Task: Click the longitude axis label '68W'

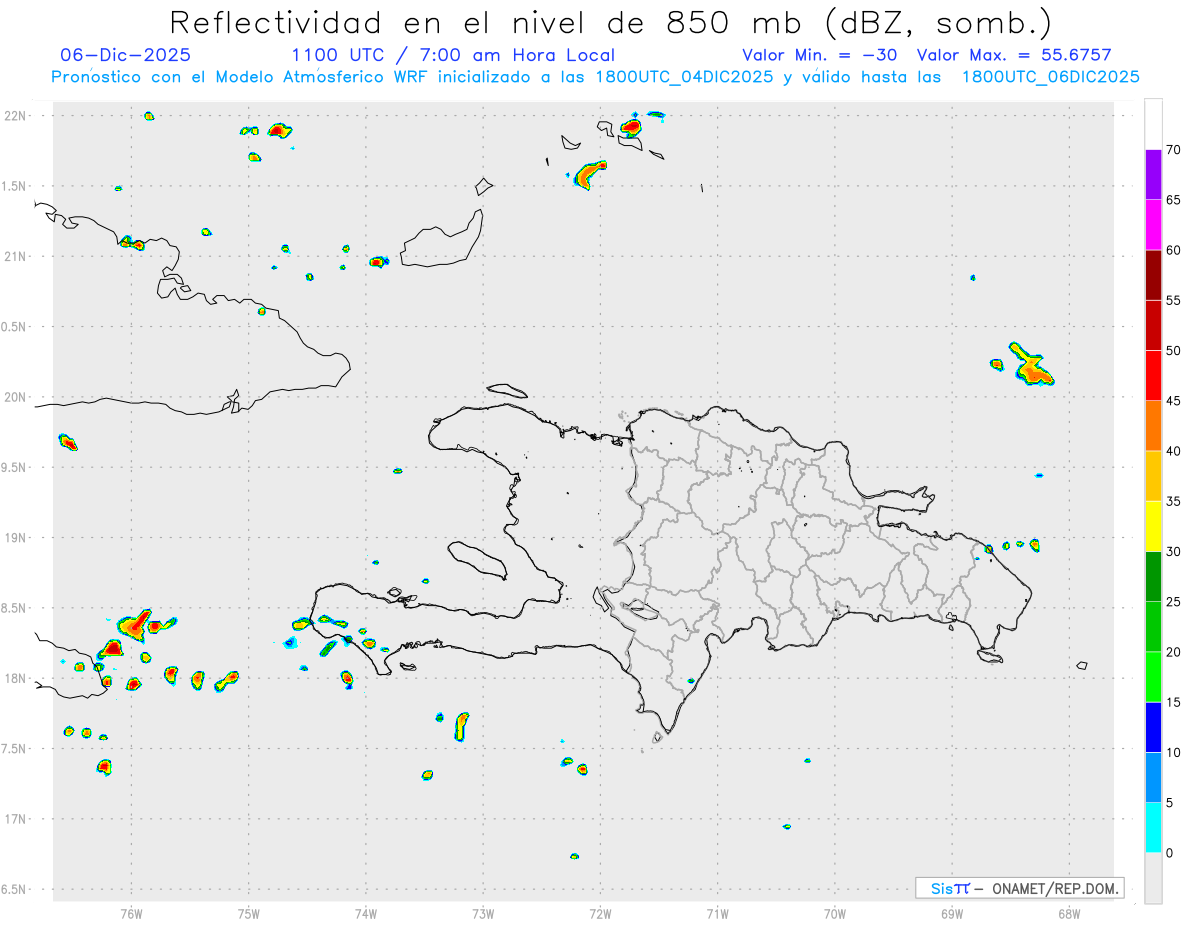Action: pyautogui.click(x=1069, y=912)
